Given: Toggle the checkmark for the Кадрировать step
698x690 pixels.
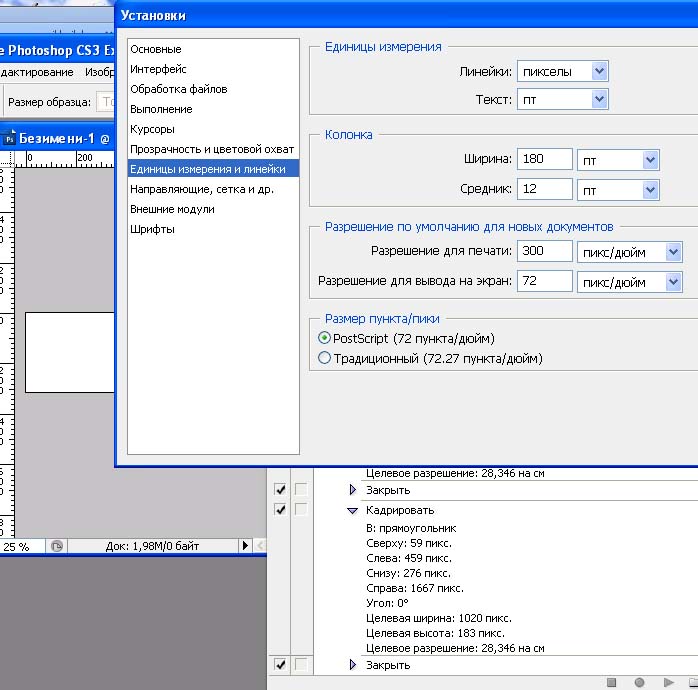Looking at the screenshot, I should [x=280, y=509].
